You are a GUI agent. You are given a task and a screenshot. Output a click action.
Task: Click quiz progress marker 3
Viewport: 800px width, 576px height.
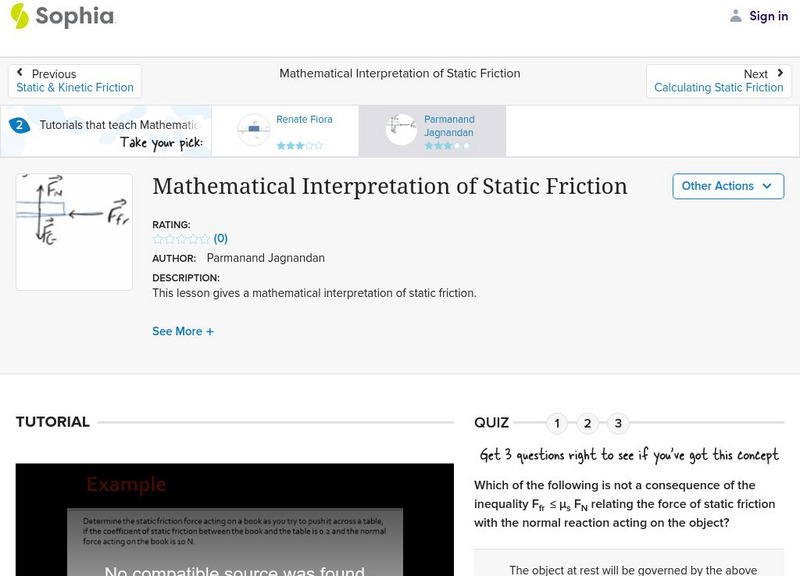coord(618,423)
